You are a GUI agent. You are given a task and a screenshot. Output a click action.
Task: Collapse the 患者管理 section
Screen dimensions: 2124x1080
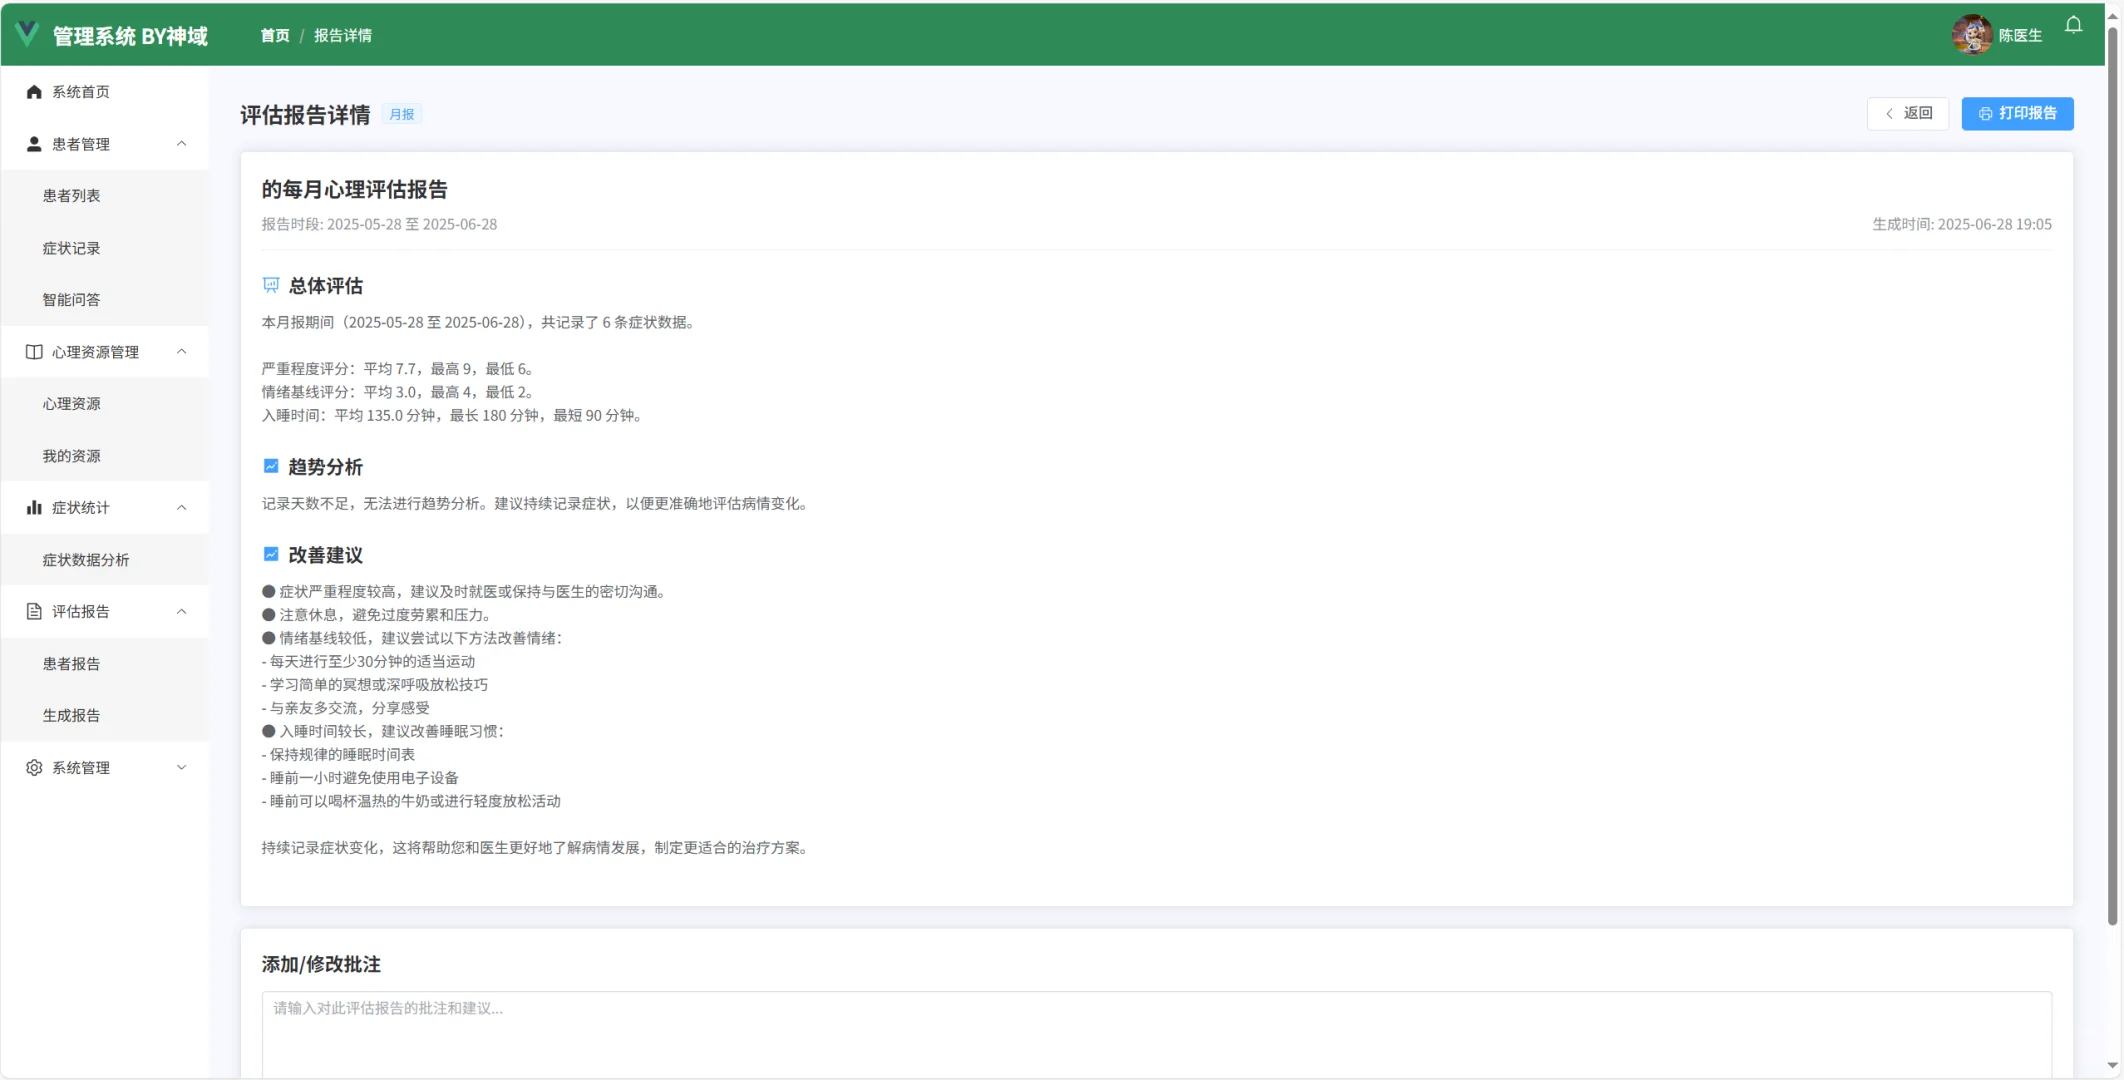coord(181,143)
